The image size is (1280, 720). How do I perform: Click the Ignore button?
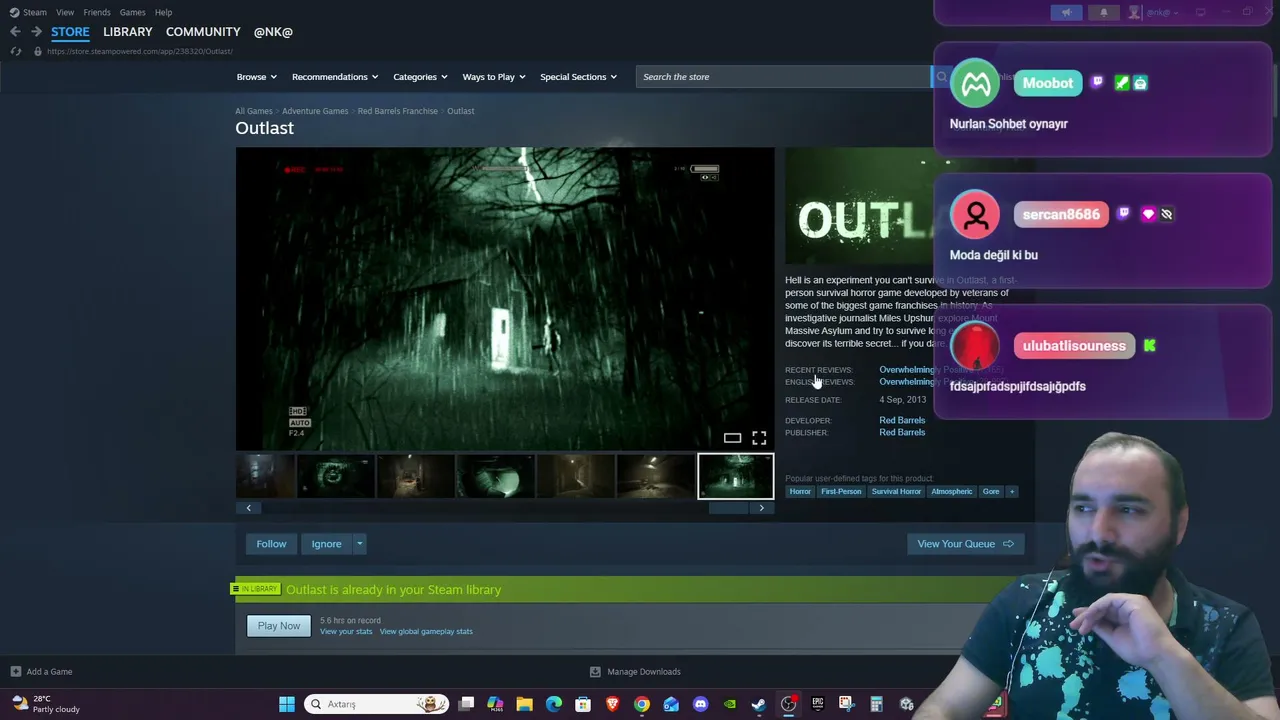[x=326, y=544]
